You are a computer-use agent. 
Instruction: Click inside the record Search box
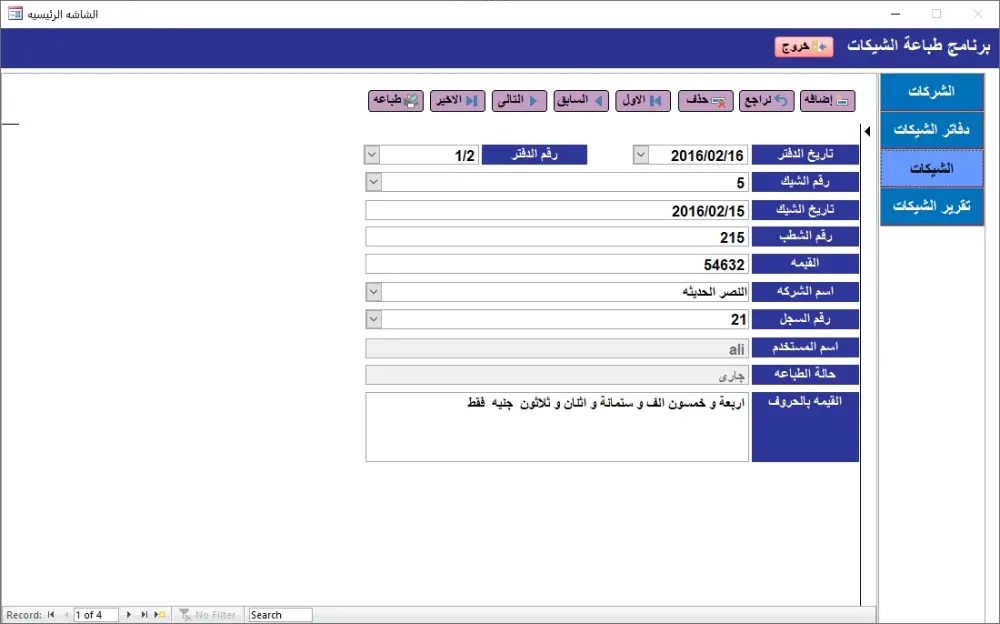point(279,614)
